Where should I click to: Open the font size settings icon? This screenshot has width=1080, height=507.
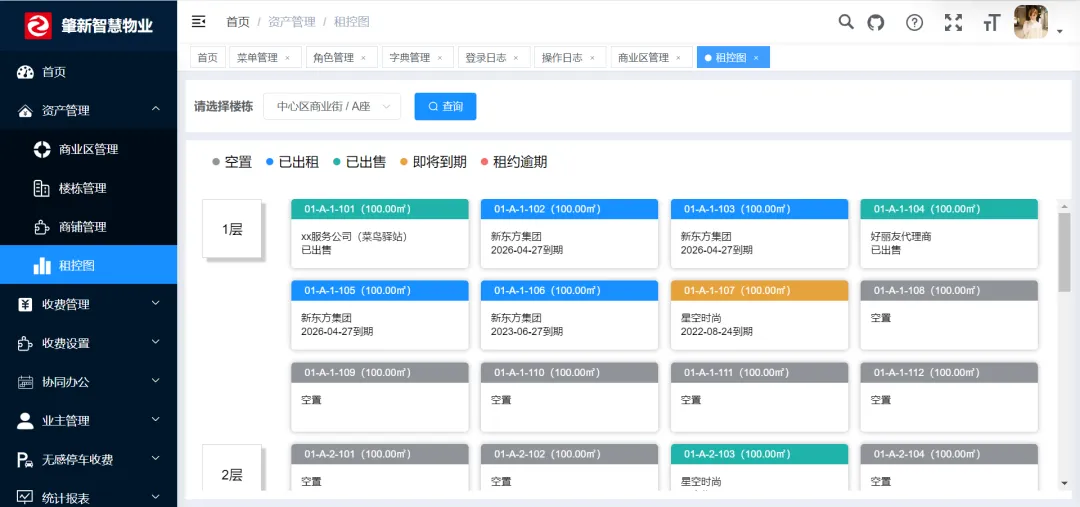click(991, 22)
